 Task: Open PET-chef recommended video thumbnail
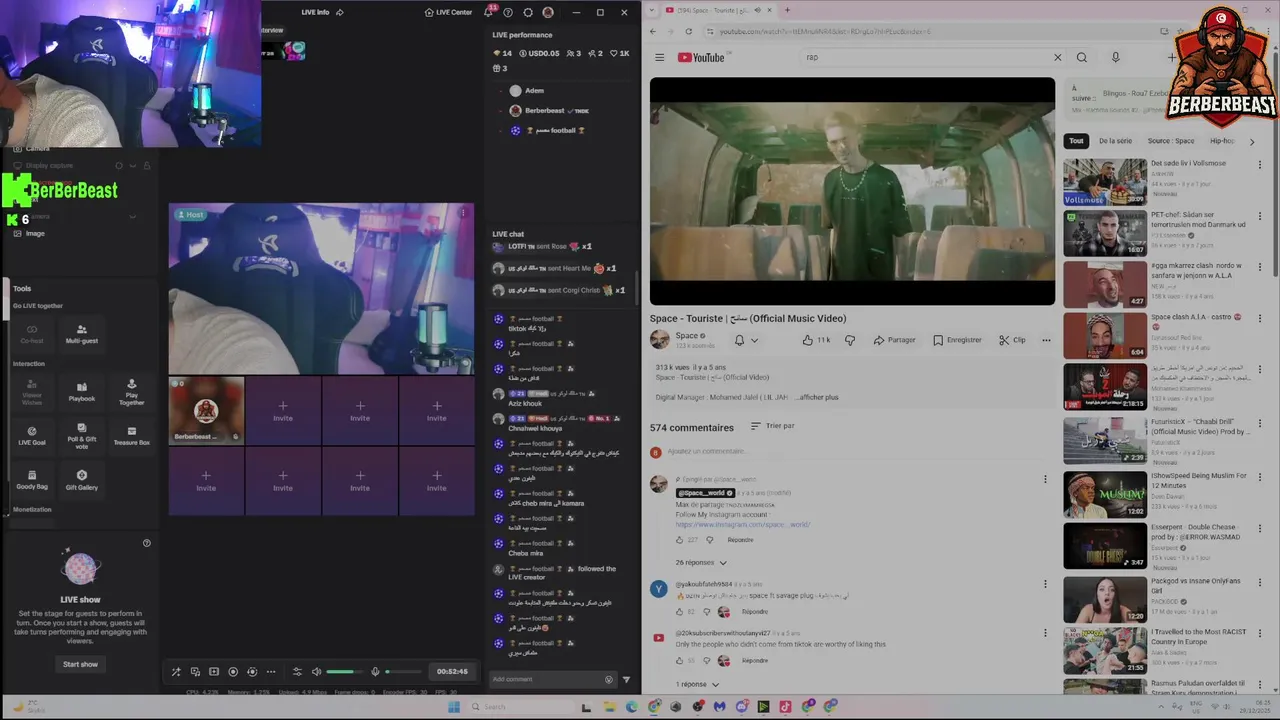point(1105,233)
